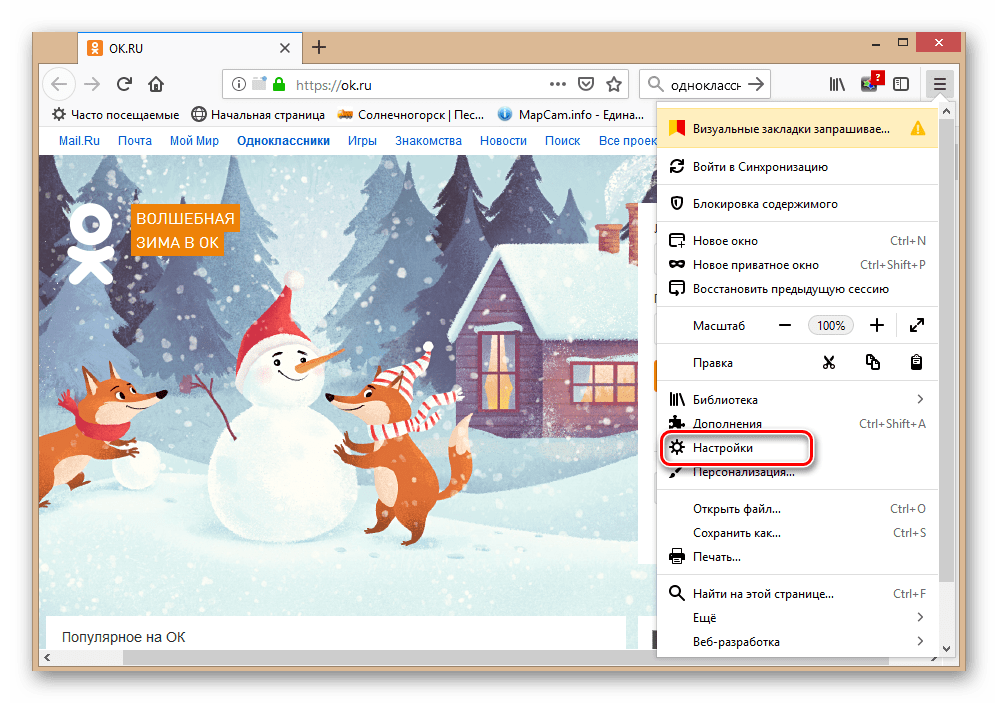998x703 pixels.
Task: Enter full screen using the arrows icon
Action: point(916,325)
